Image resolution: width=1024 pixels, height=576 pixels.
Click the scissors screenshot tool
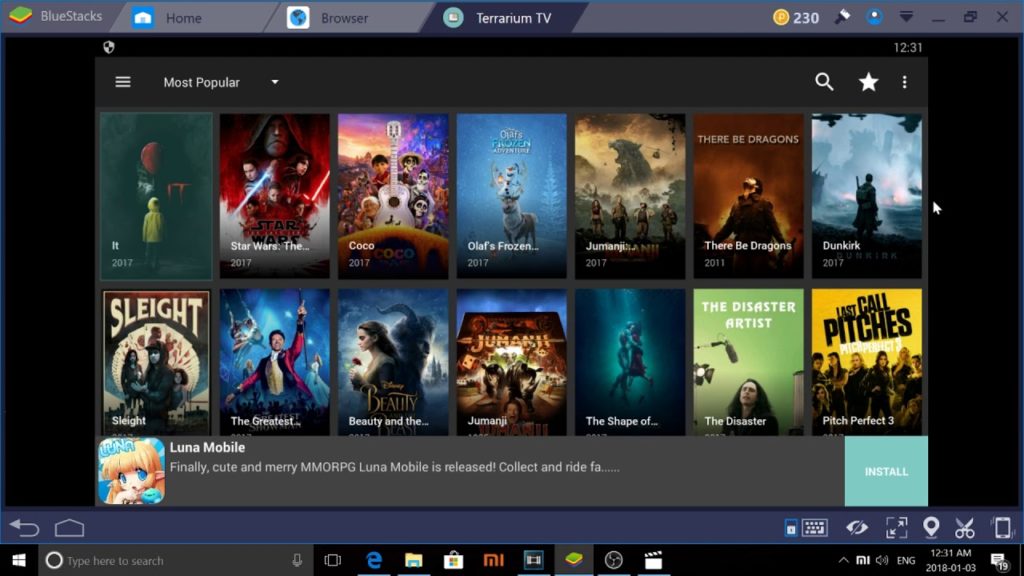pyautogui.click(x=965, y=528)
